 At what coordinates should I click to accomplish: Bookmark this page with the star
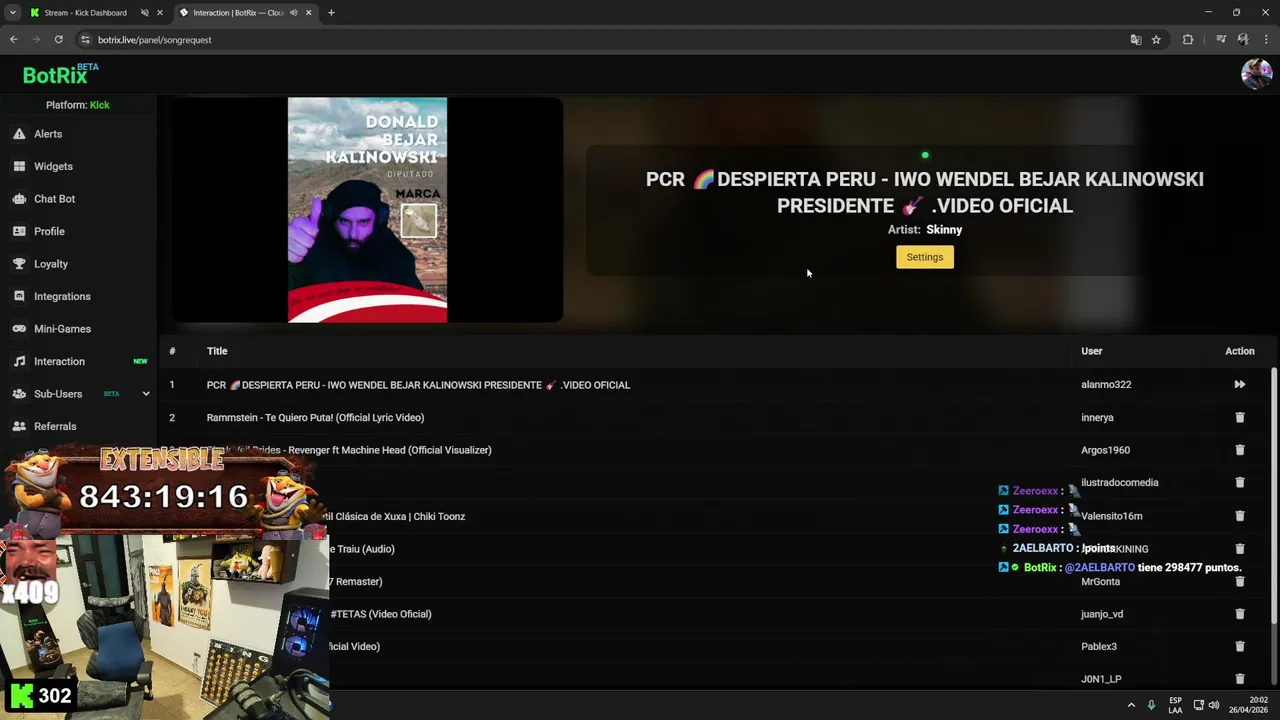tap(1156, 40)
